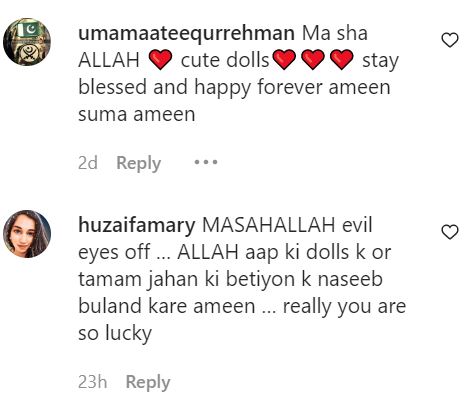Click the 'MASAHALLAH evil' comment text

tap(287, 225)
